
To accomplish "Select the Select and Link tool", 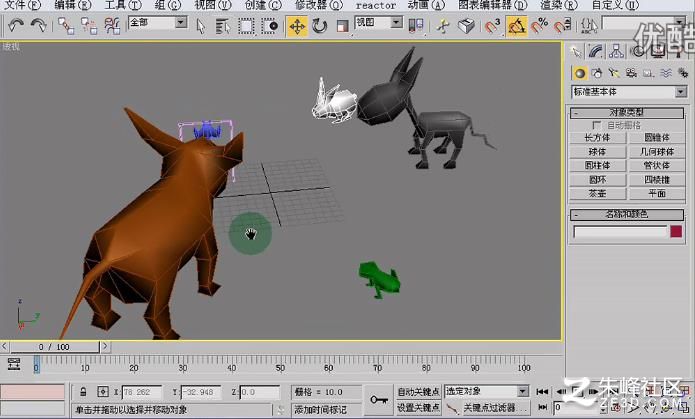I will click(66, 26).
